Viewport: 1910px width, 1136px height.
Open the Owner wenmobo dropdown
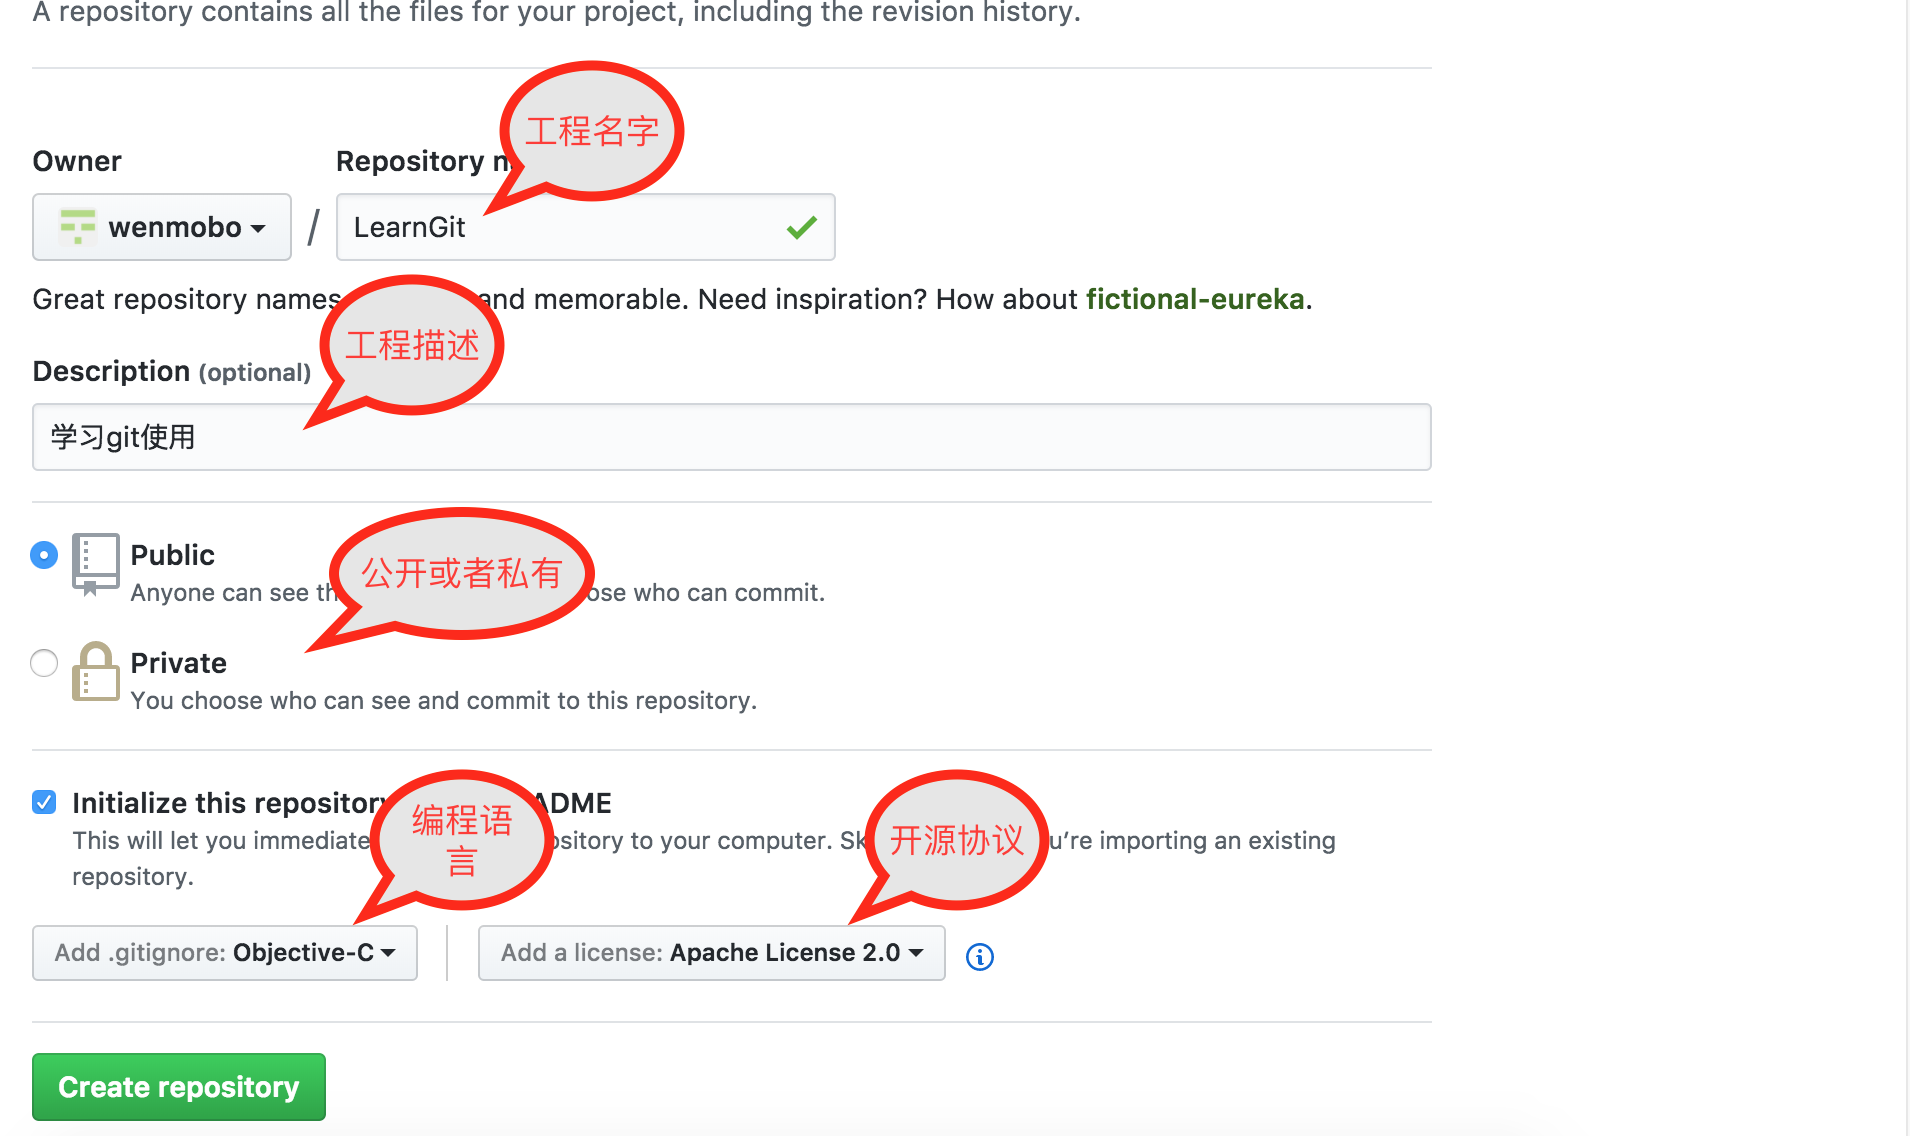[162, 227]
